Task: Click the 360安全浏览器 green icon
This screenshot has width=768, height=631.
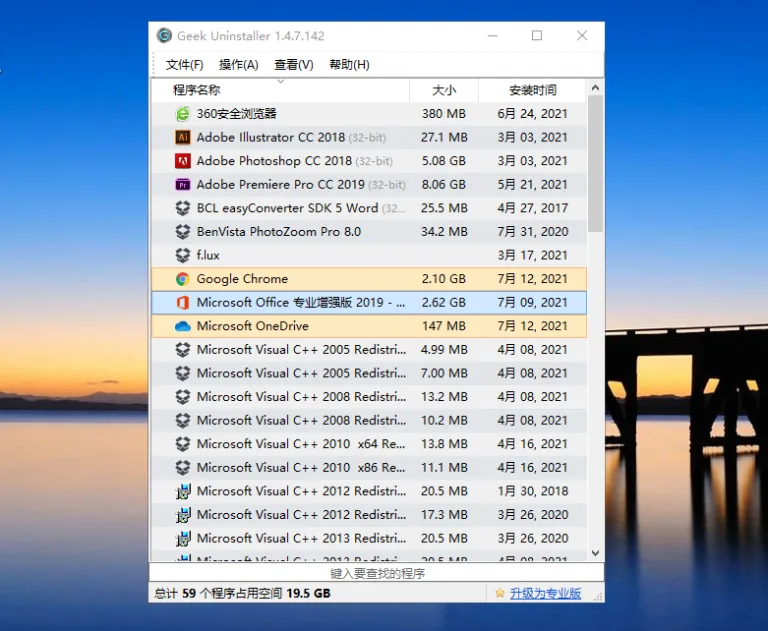Action: click(x=183, y=114)
